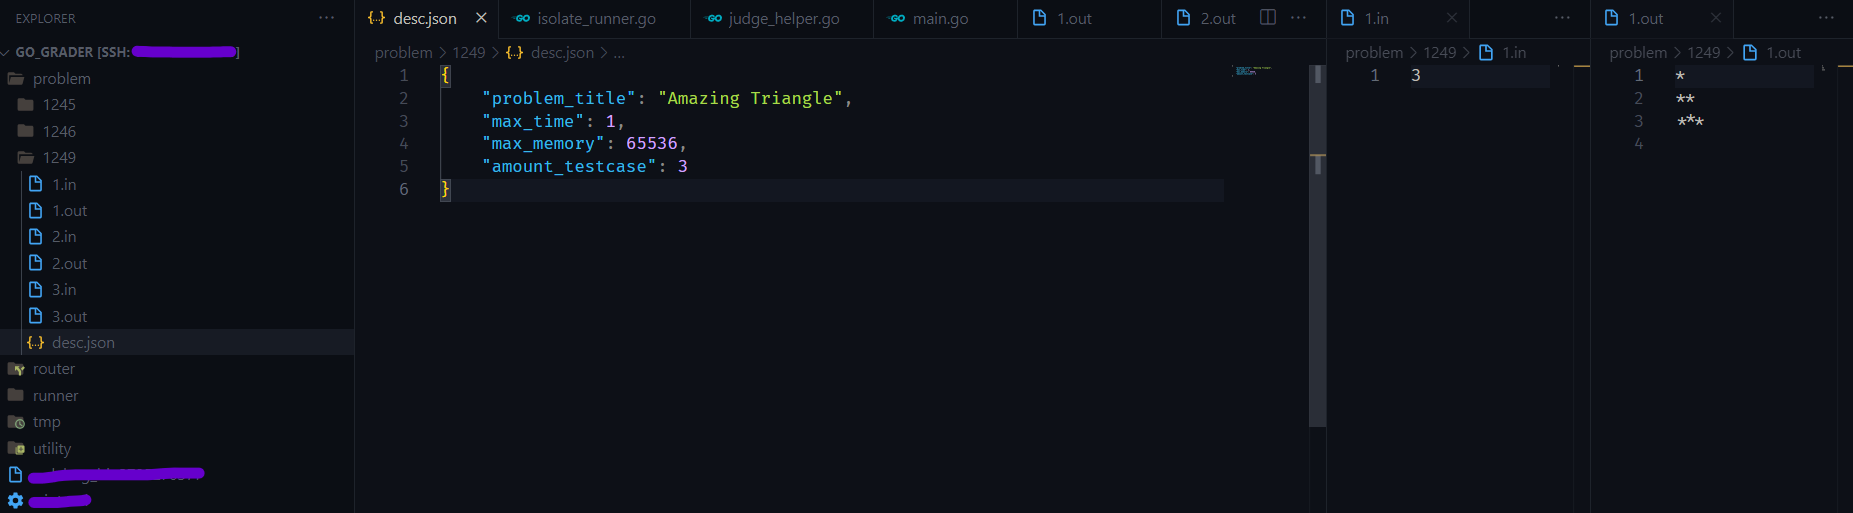Screen dimensions: 1853x513
Task: Click the 1249 breadcrumb in desc.json editor
Action: point(468,53)
